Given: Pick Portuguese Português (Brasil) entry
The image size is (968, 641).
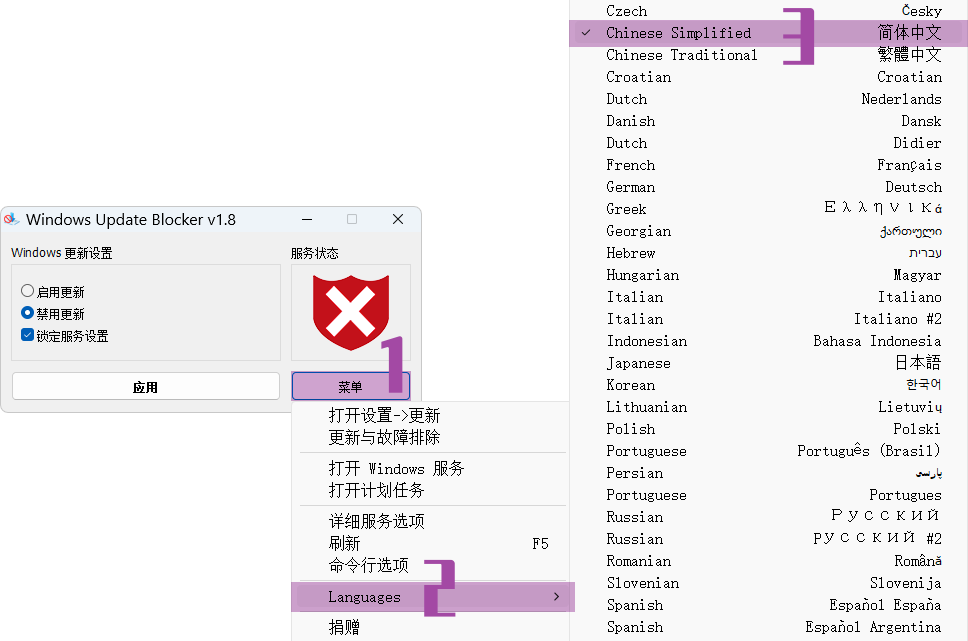Looking at the screenshot, I should click(x=769, y=451).
